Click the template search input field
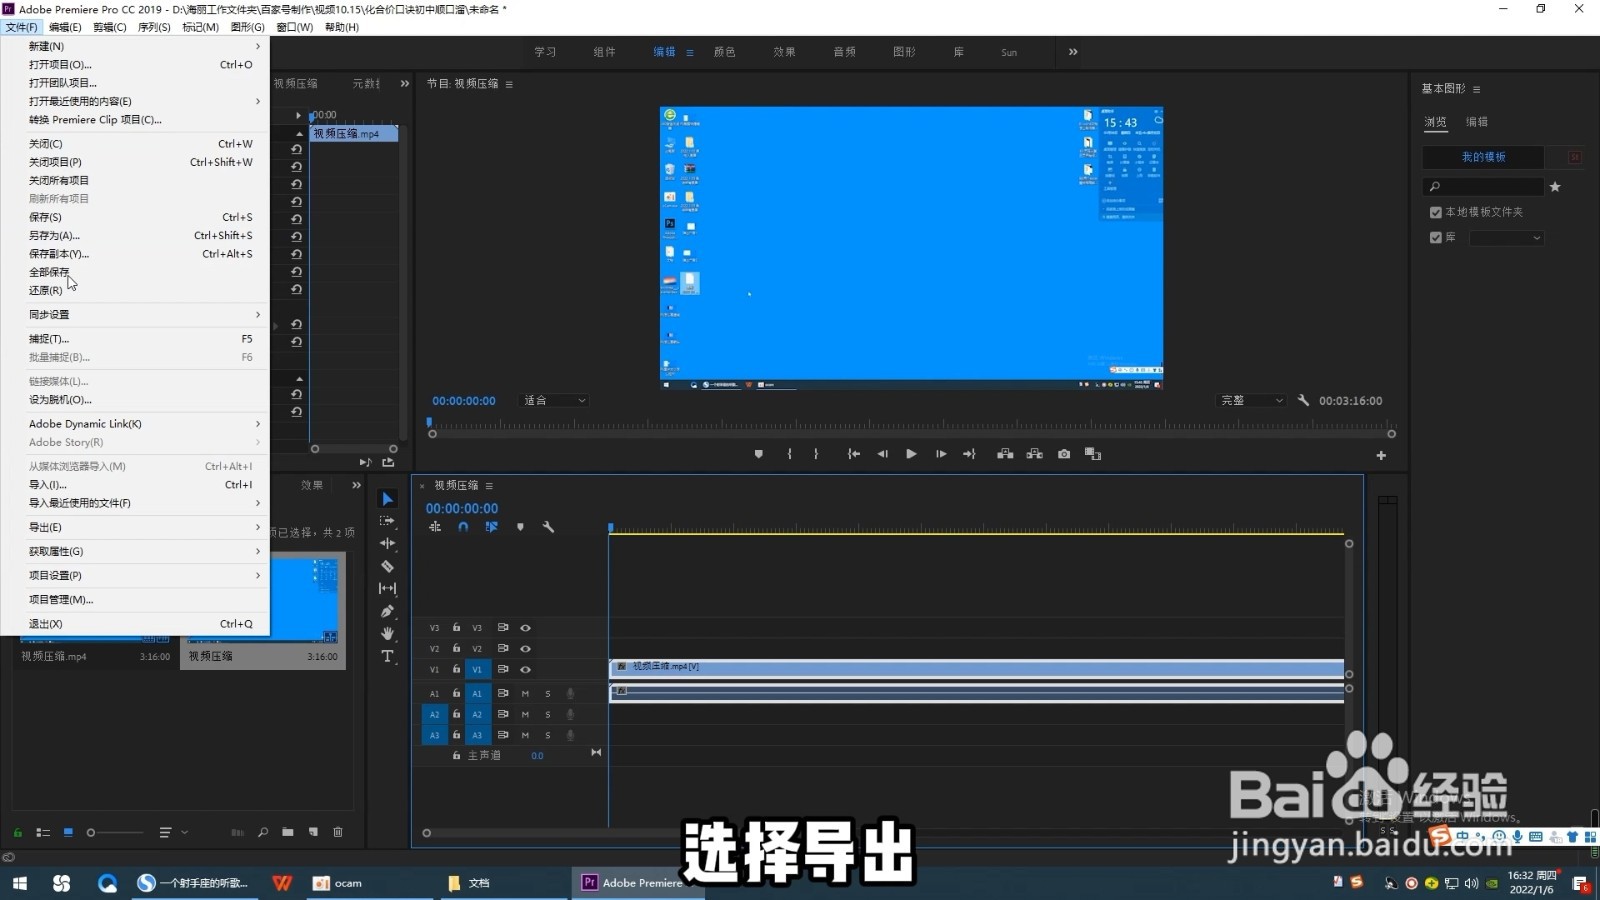This screenshot has width=1600, height=900. [x=1484, y=187]
